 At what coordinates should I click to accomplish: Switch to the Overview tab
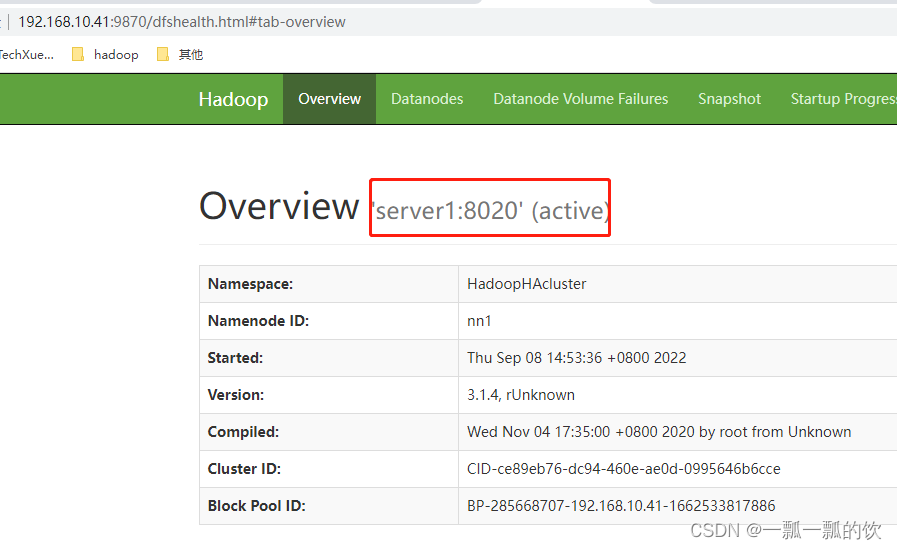click(x=330, y=99)
